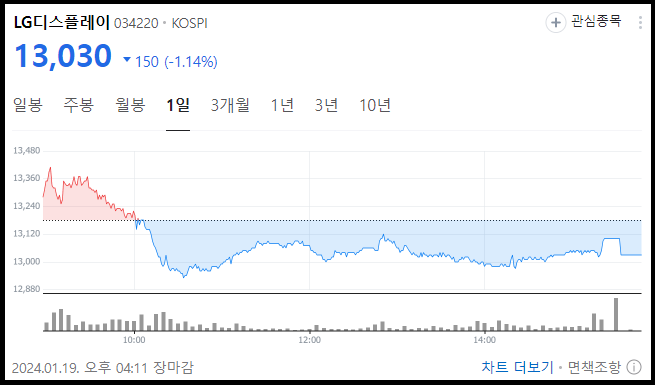Open the 면책조항 disclaimer link
The width and height of the screenshot is (655, 385).
pos(594,367)
